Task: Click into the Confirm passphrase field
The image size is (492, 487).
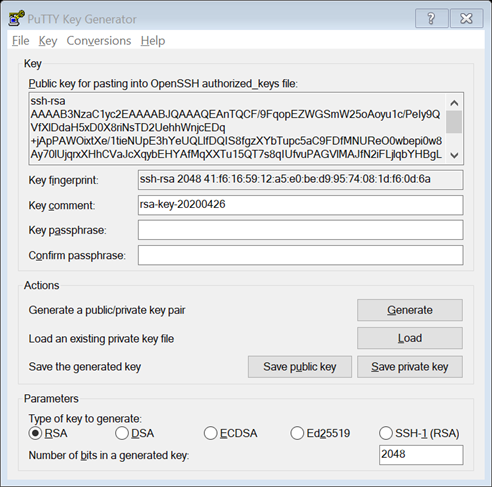Action: (300, 255)
